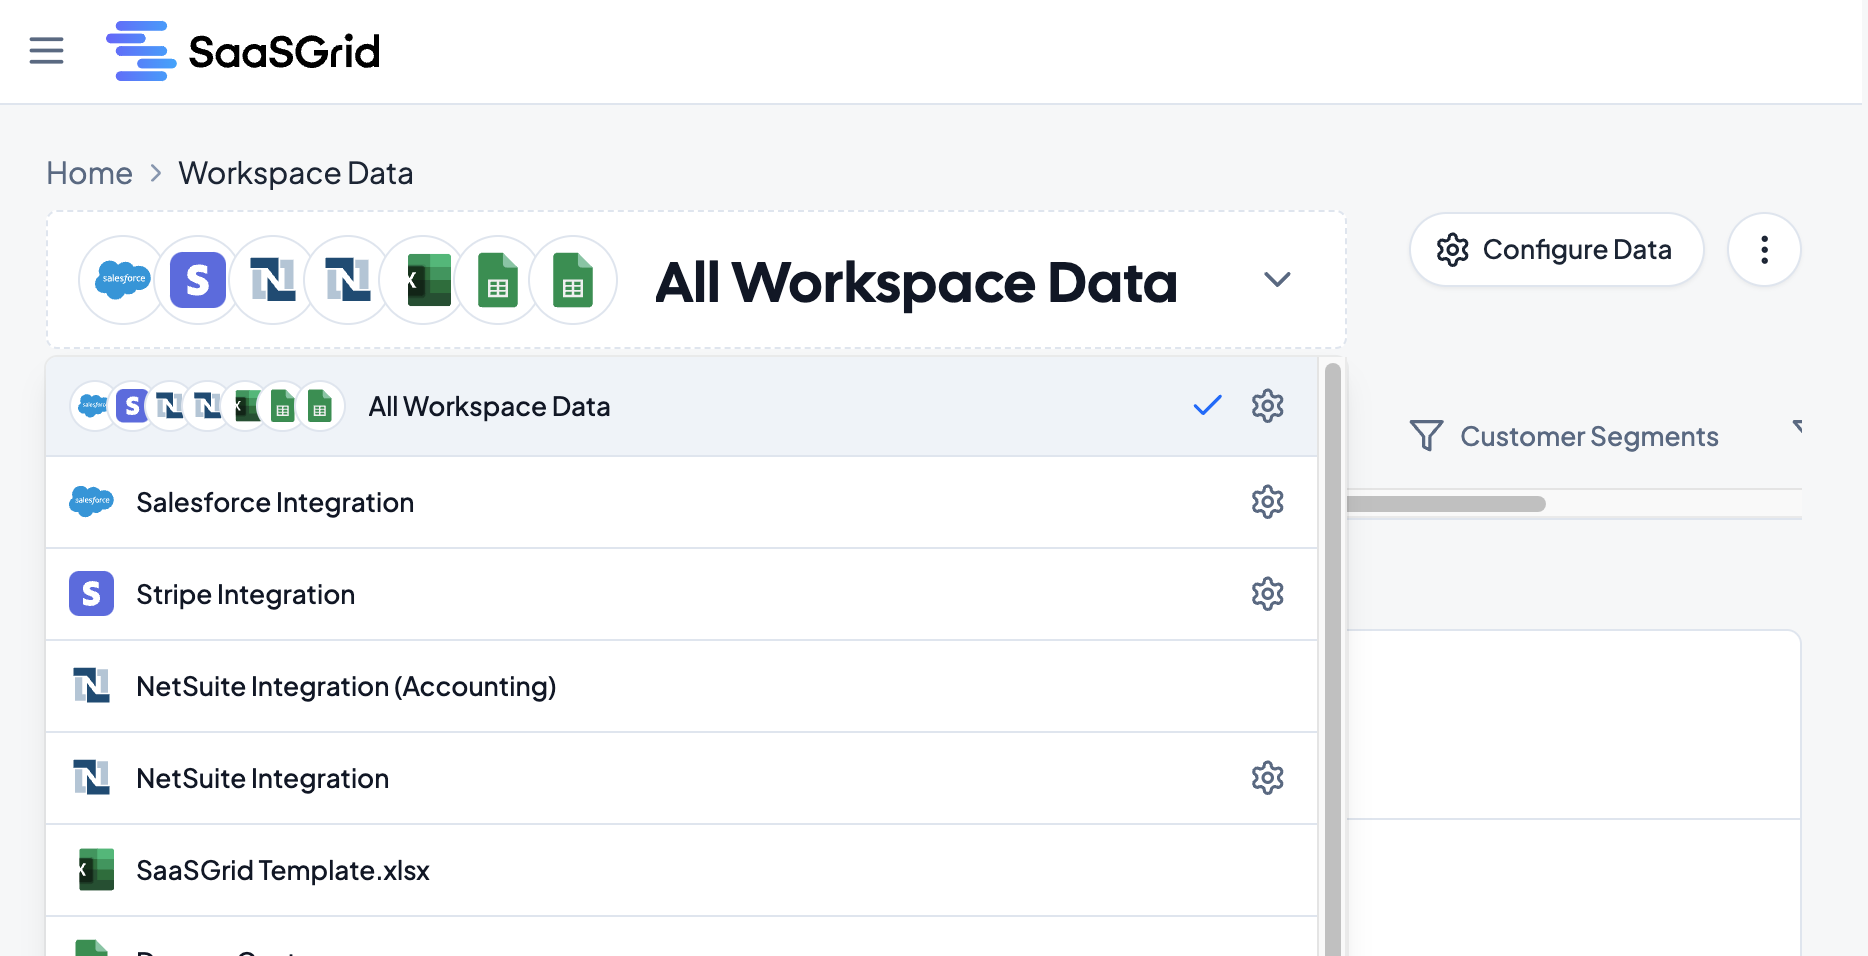Open settings gear for All Workspace Data
1868x956 pixels.
point(1267,406)
